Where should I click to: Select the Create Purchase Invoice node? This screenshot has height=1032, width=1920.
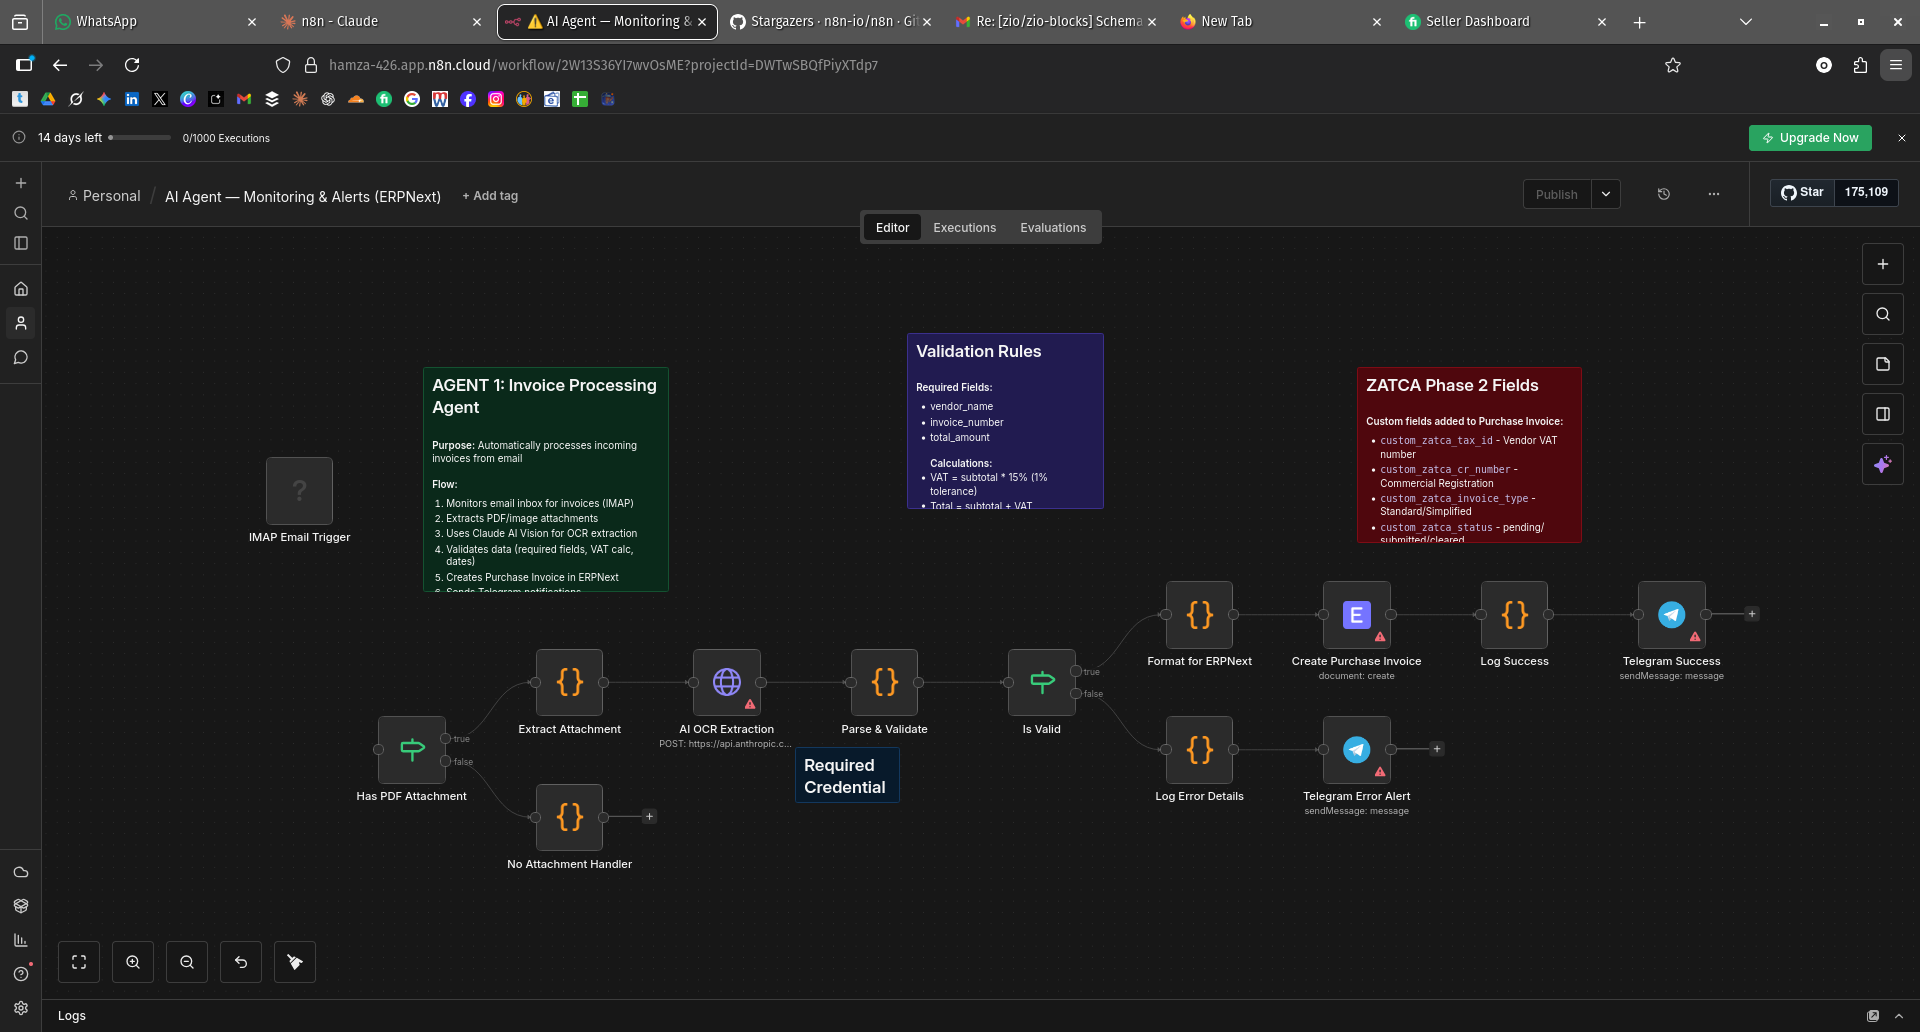pos(1356,615)
